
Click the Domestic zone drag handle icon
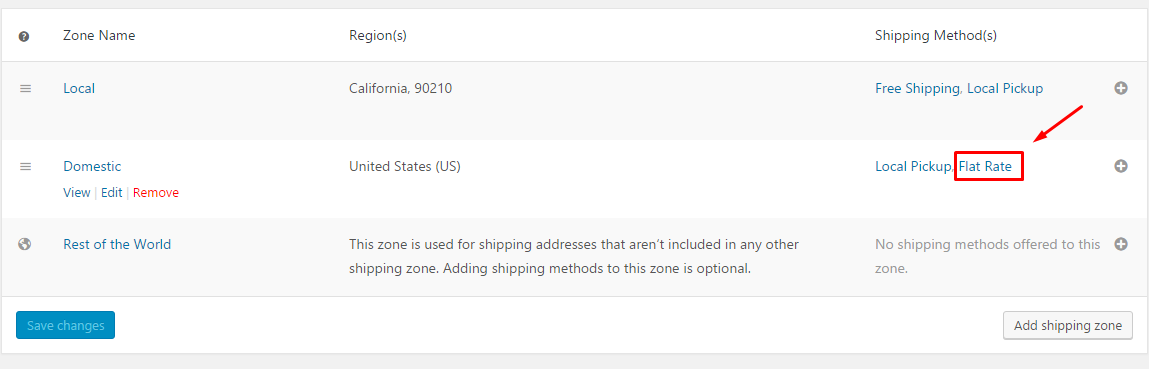pos(25,167)
